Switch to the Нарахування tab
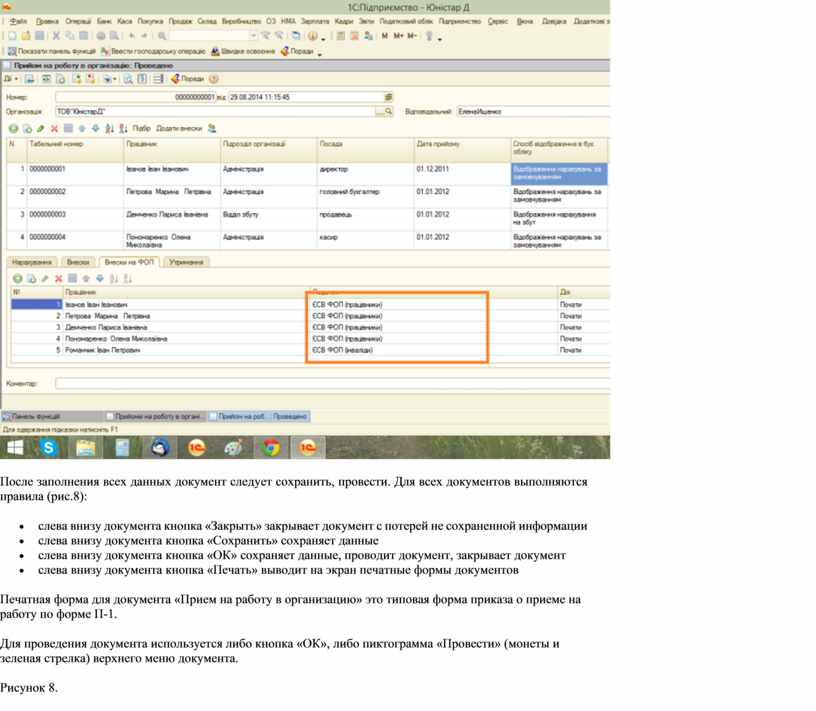 [x=32, y=262]
